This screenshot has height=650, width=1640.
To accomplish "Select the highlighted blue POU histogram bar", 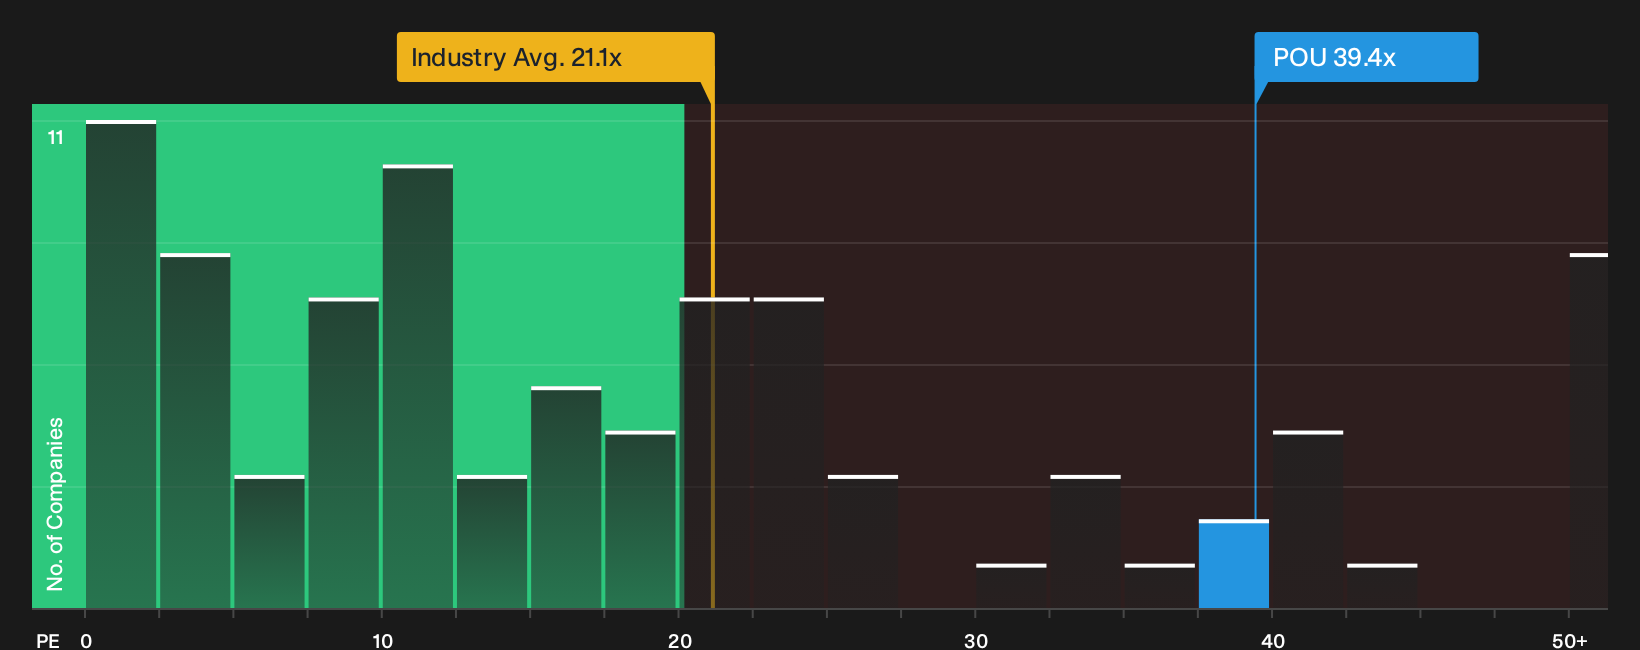I will point(1234,564).
